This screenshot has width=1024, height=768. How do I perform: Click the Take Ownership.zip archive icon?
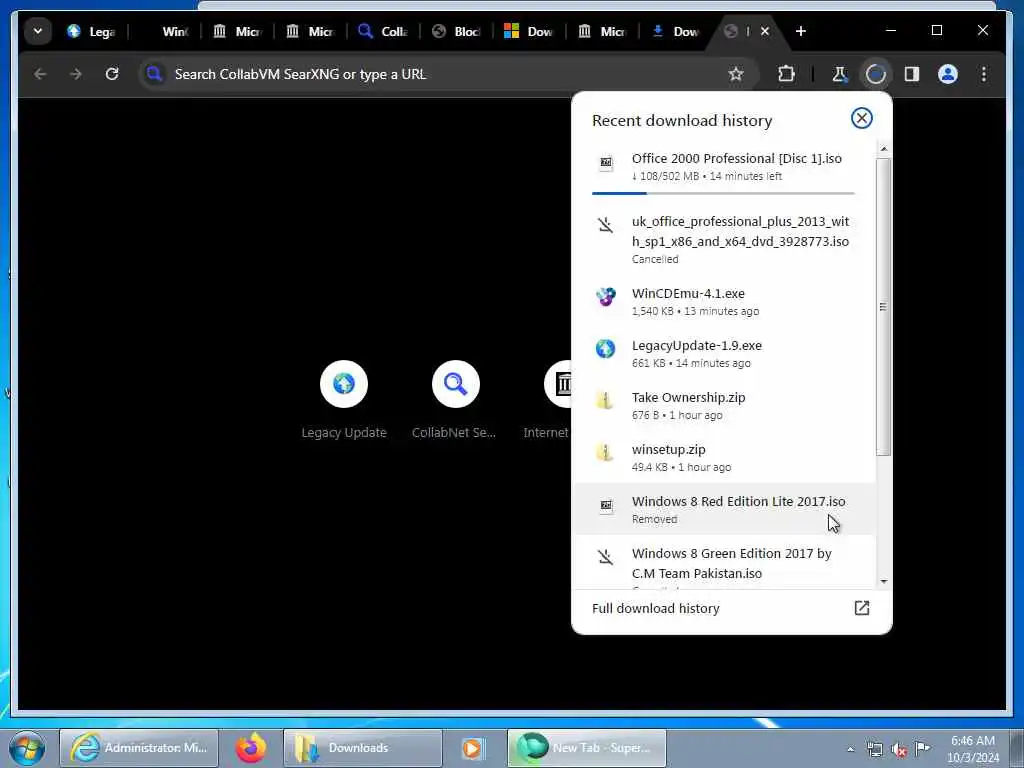point(605,400)
